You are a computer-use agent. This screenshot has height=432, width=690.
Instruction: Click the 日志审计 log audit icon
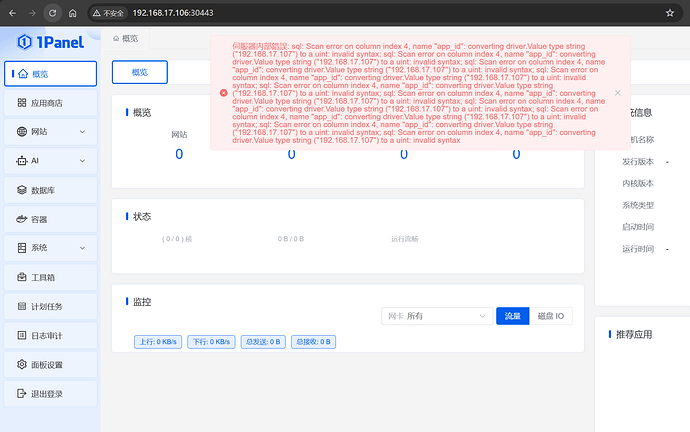22,335
